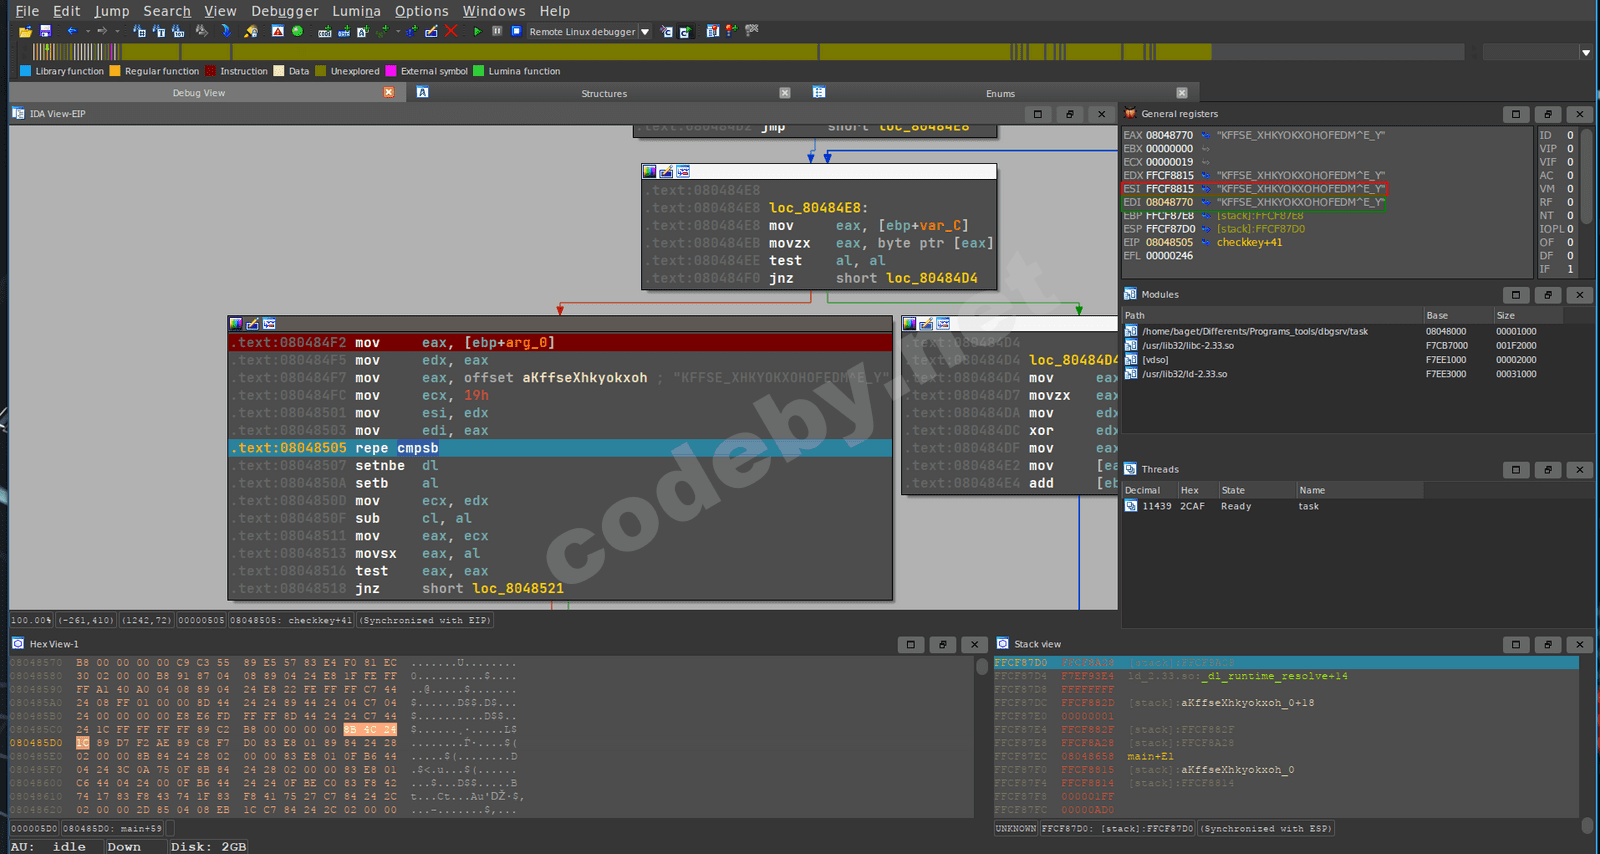Start the process with the green play button

tap(477, 32)
